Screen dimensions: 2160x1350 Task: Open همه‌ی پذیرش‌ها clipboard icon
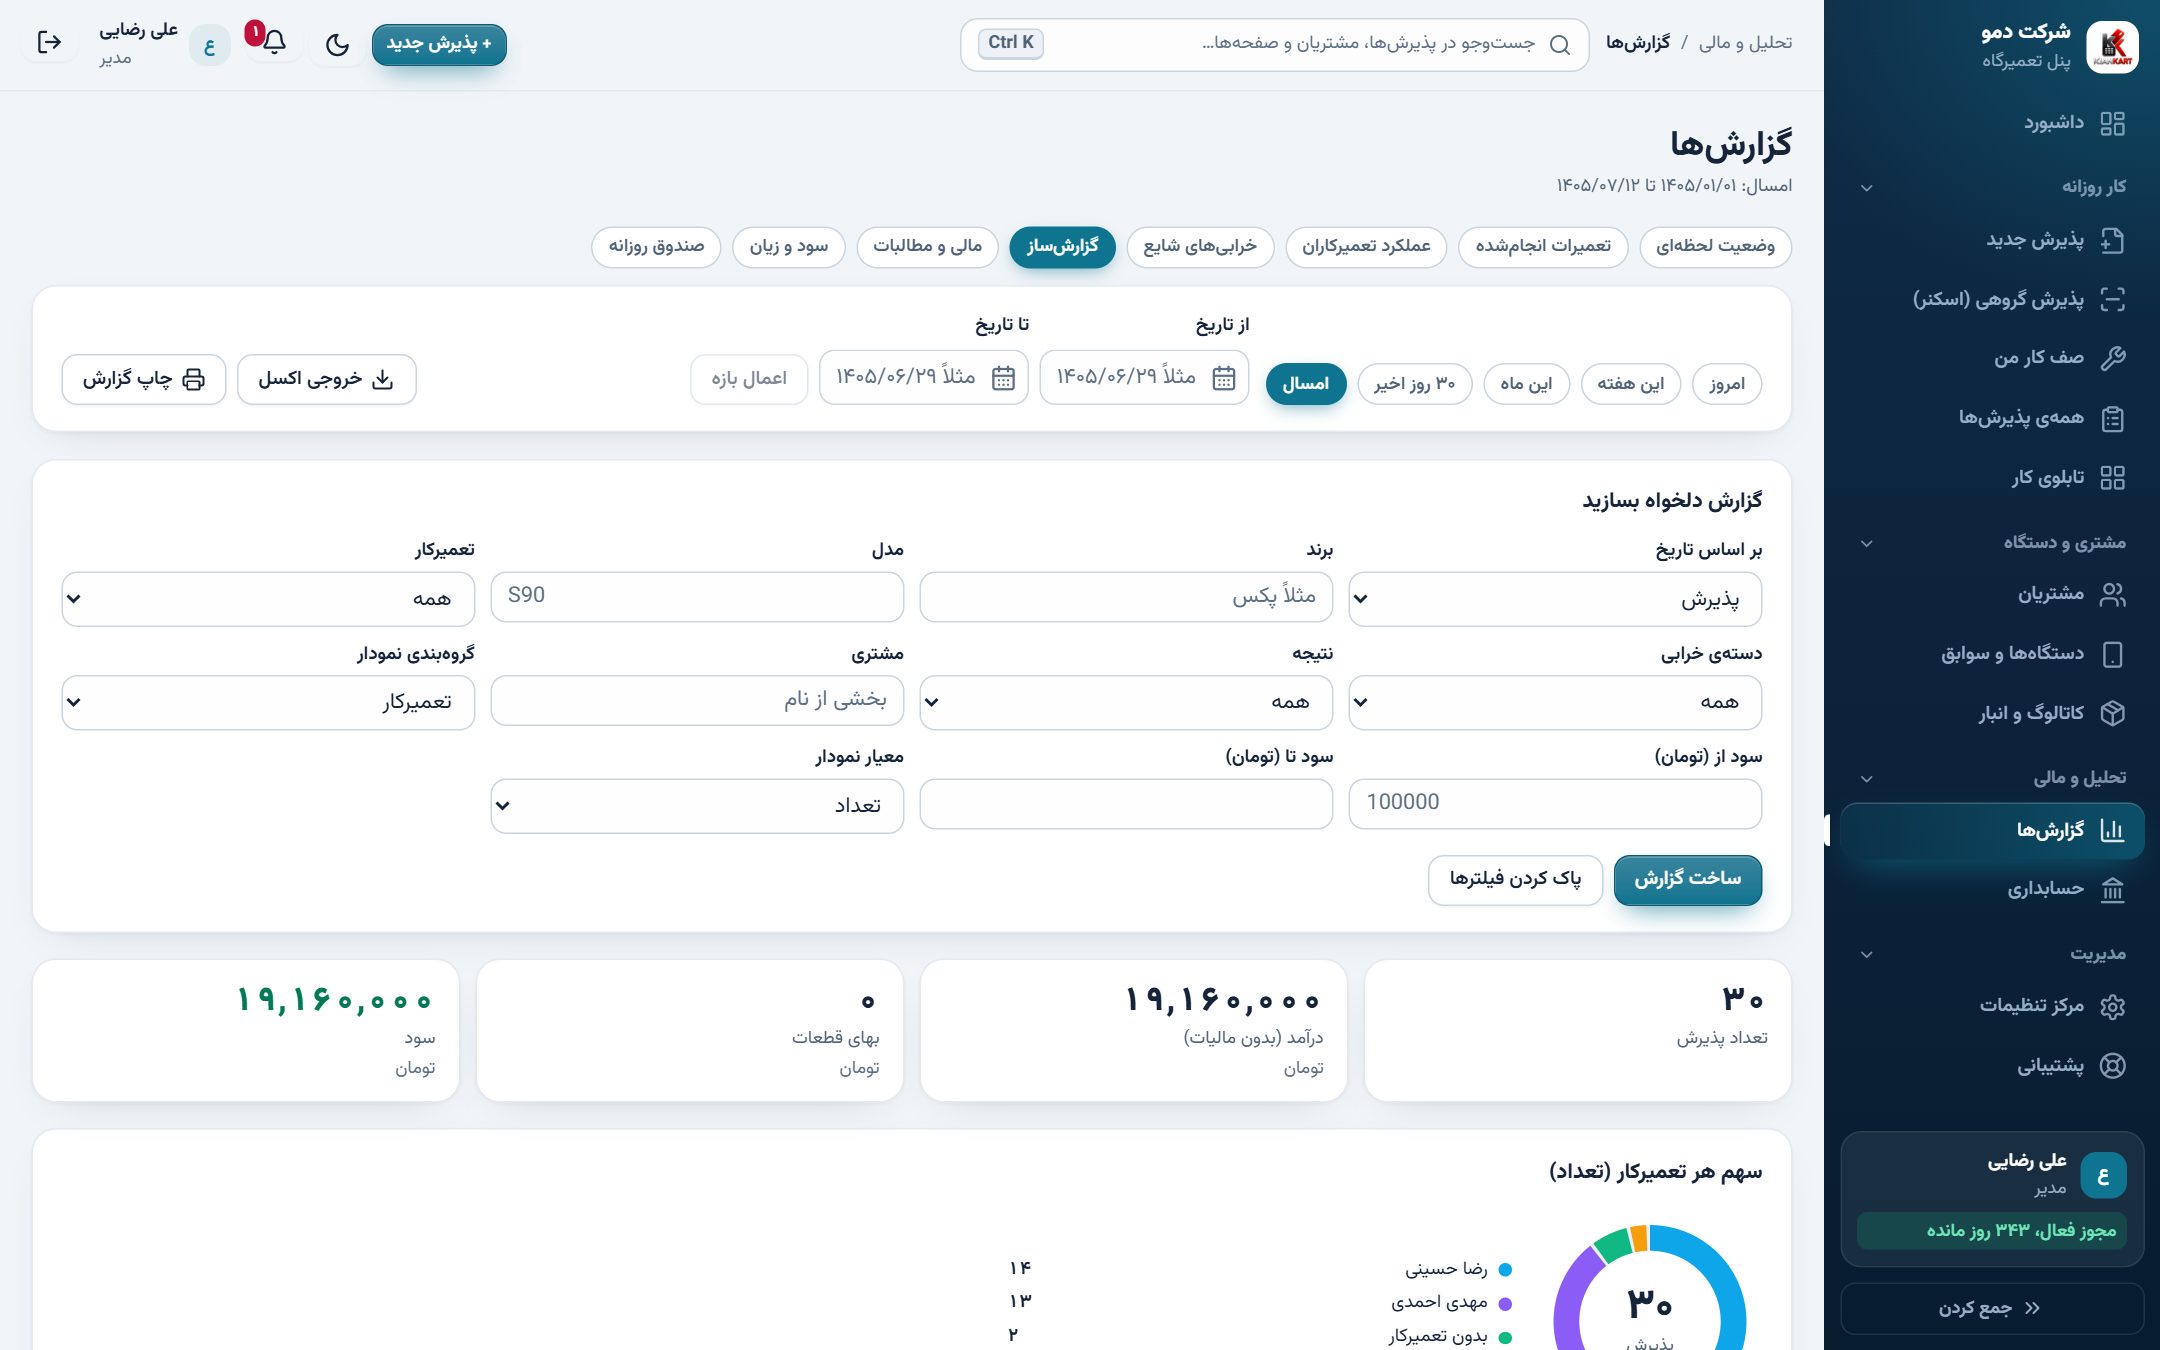click(x=2112, y=418)
